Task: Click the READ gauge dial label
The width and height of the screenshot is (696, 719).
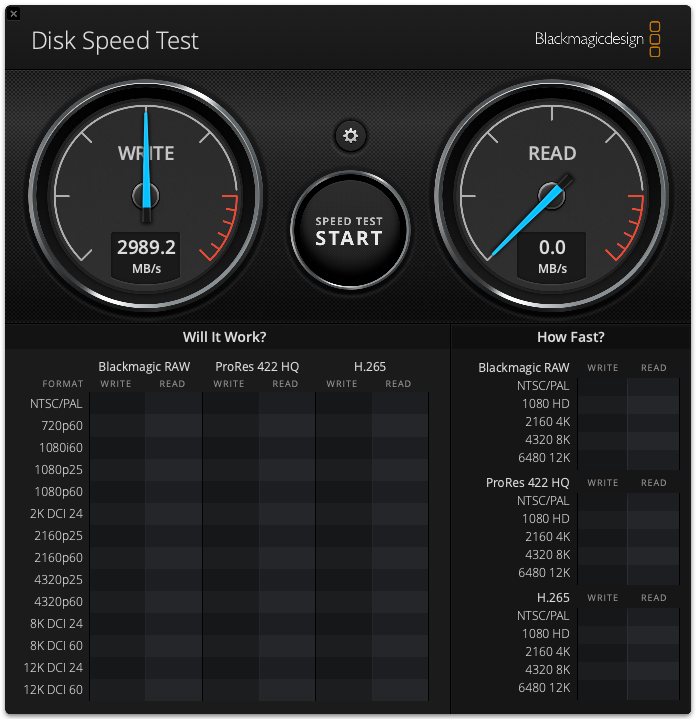Action: 552,153
